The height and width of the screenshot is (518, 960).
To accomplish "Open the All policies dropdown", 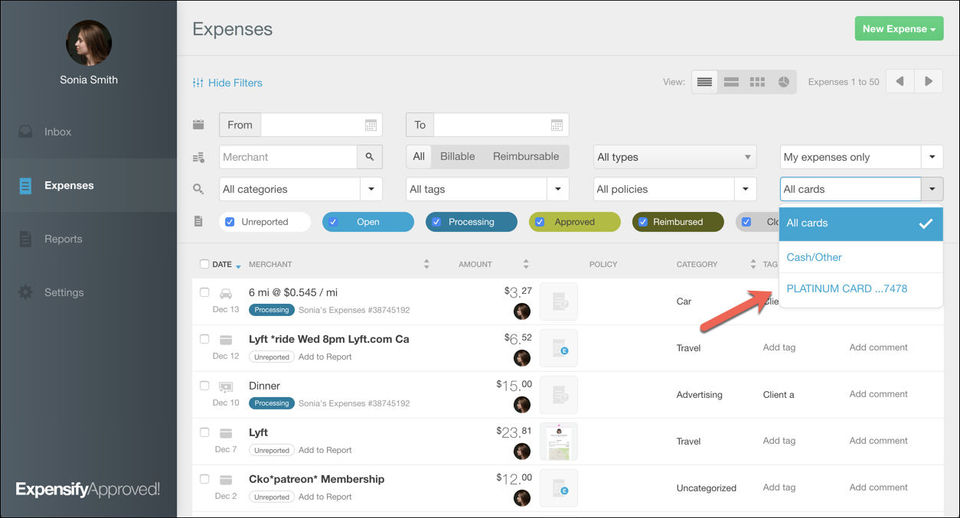I will click(745, 189).
